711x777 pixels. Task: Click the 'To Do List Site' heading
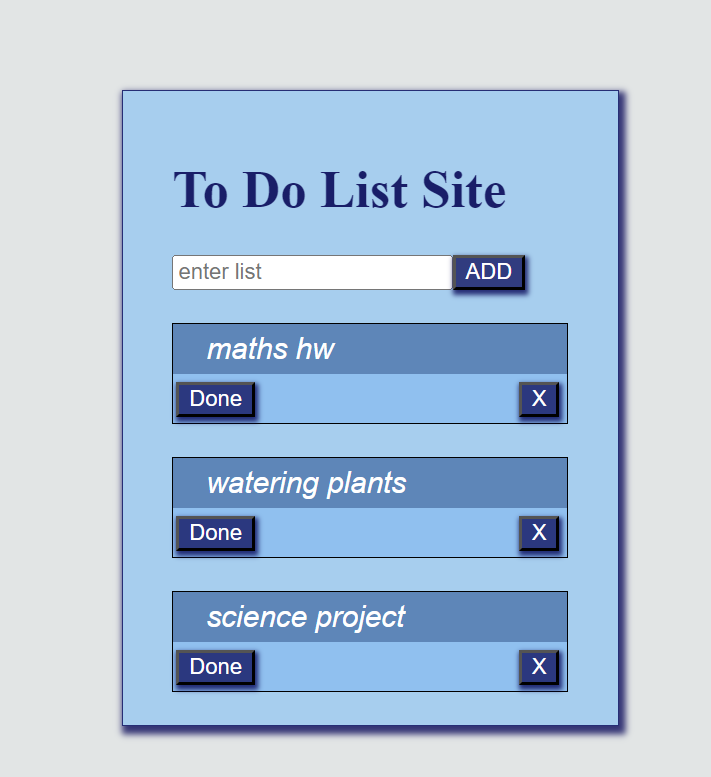[x=339, y=189]
